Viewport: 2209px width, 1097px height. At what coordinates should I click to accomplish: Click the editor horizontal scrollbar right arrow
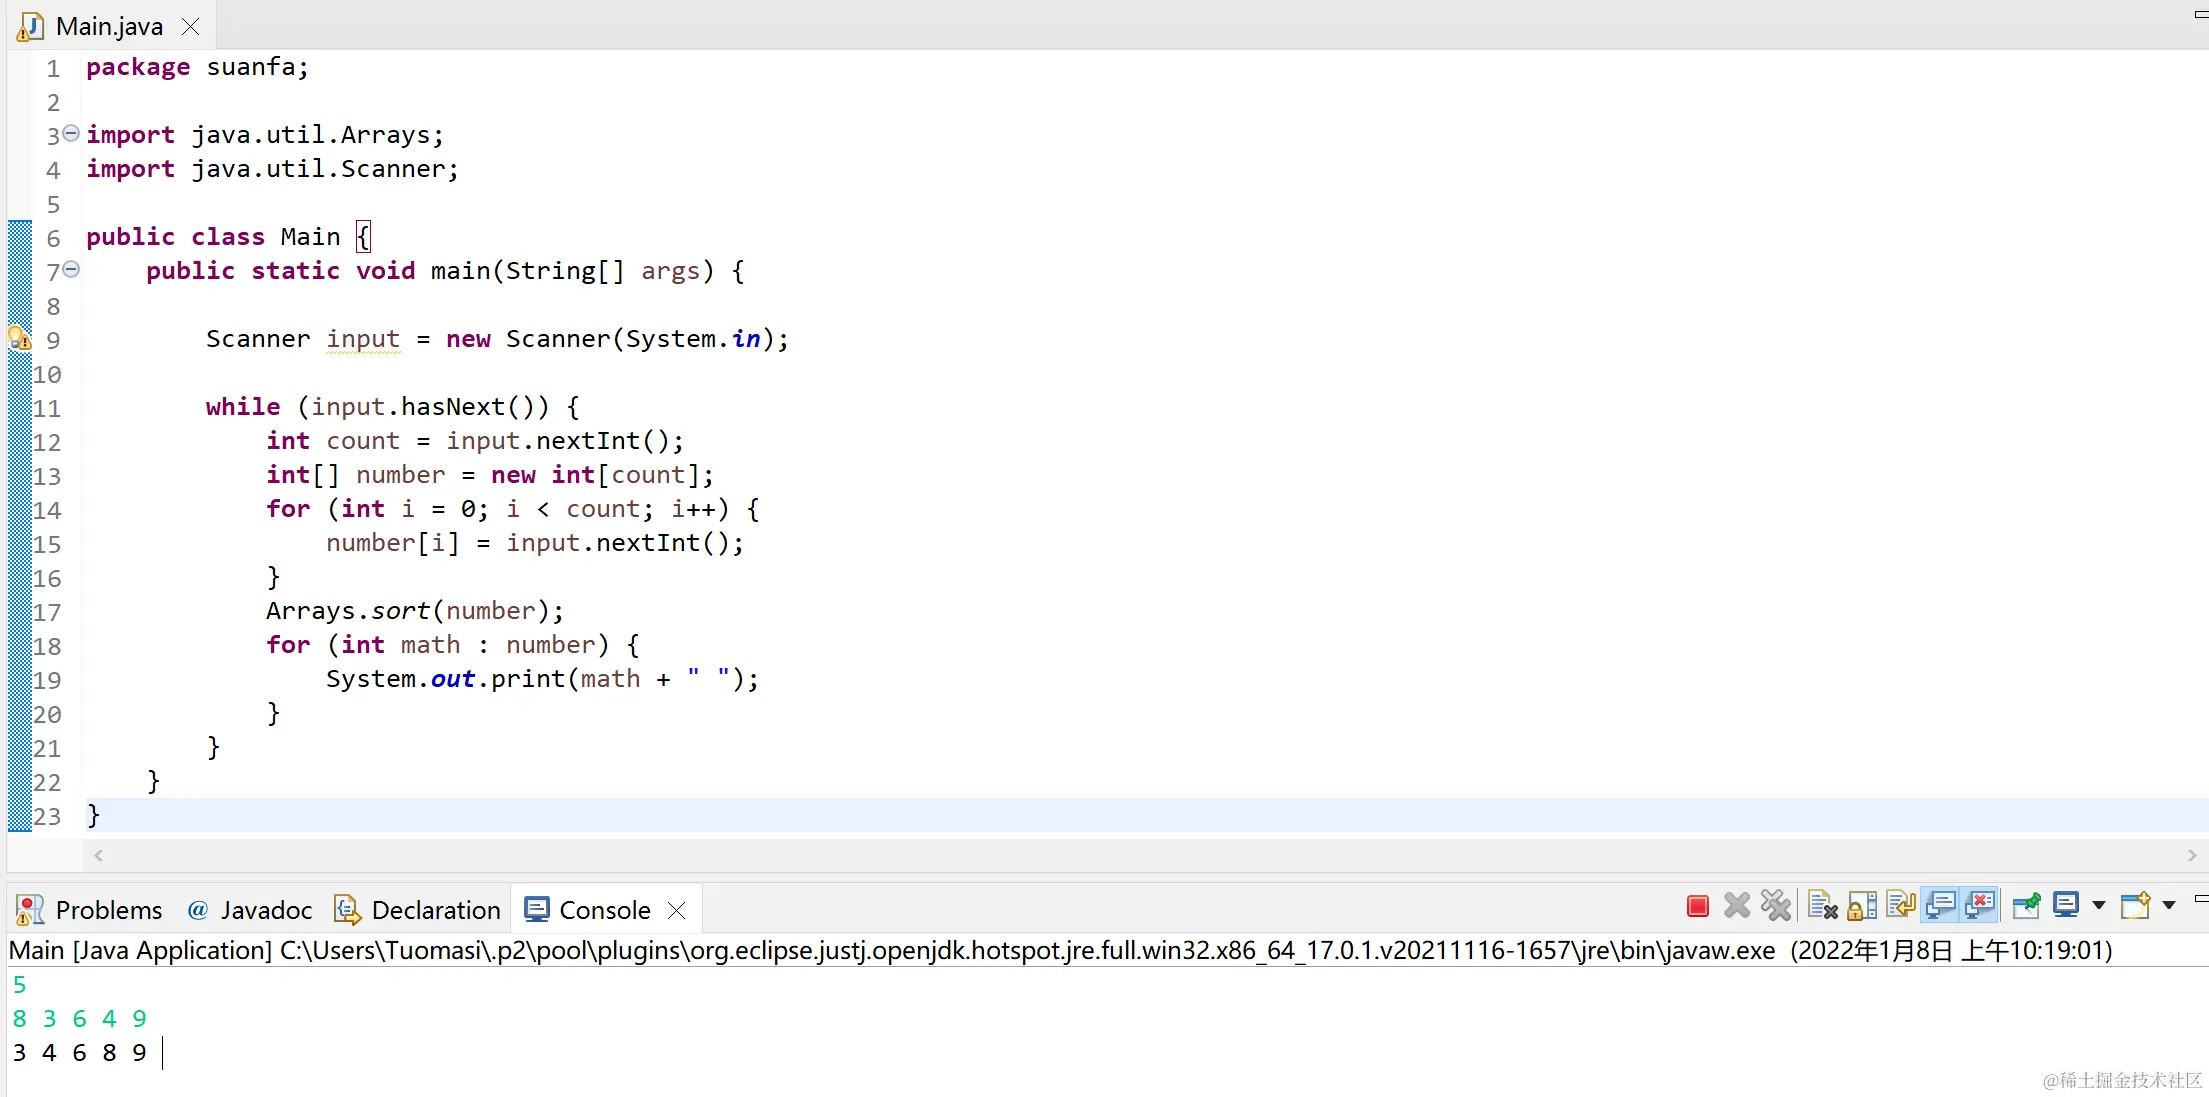2192,856
